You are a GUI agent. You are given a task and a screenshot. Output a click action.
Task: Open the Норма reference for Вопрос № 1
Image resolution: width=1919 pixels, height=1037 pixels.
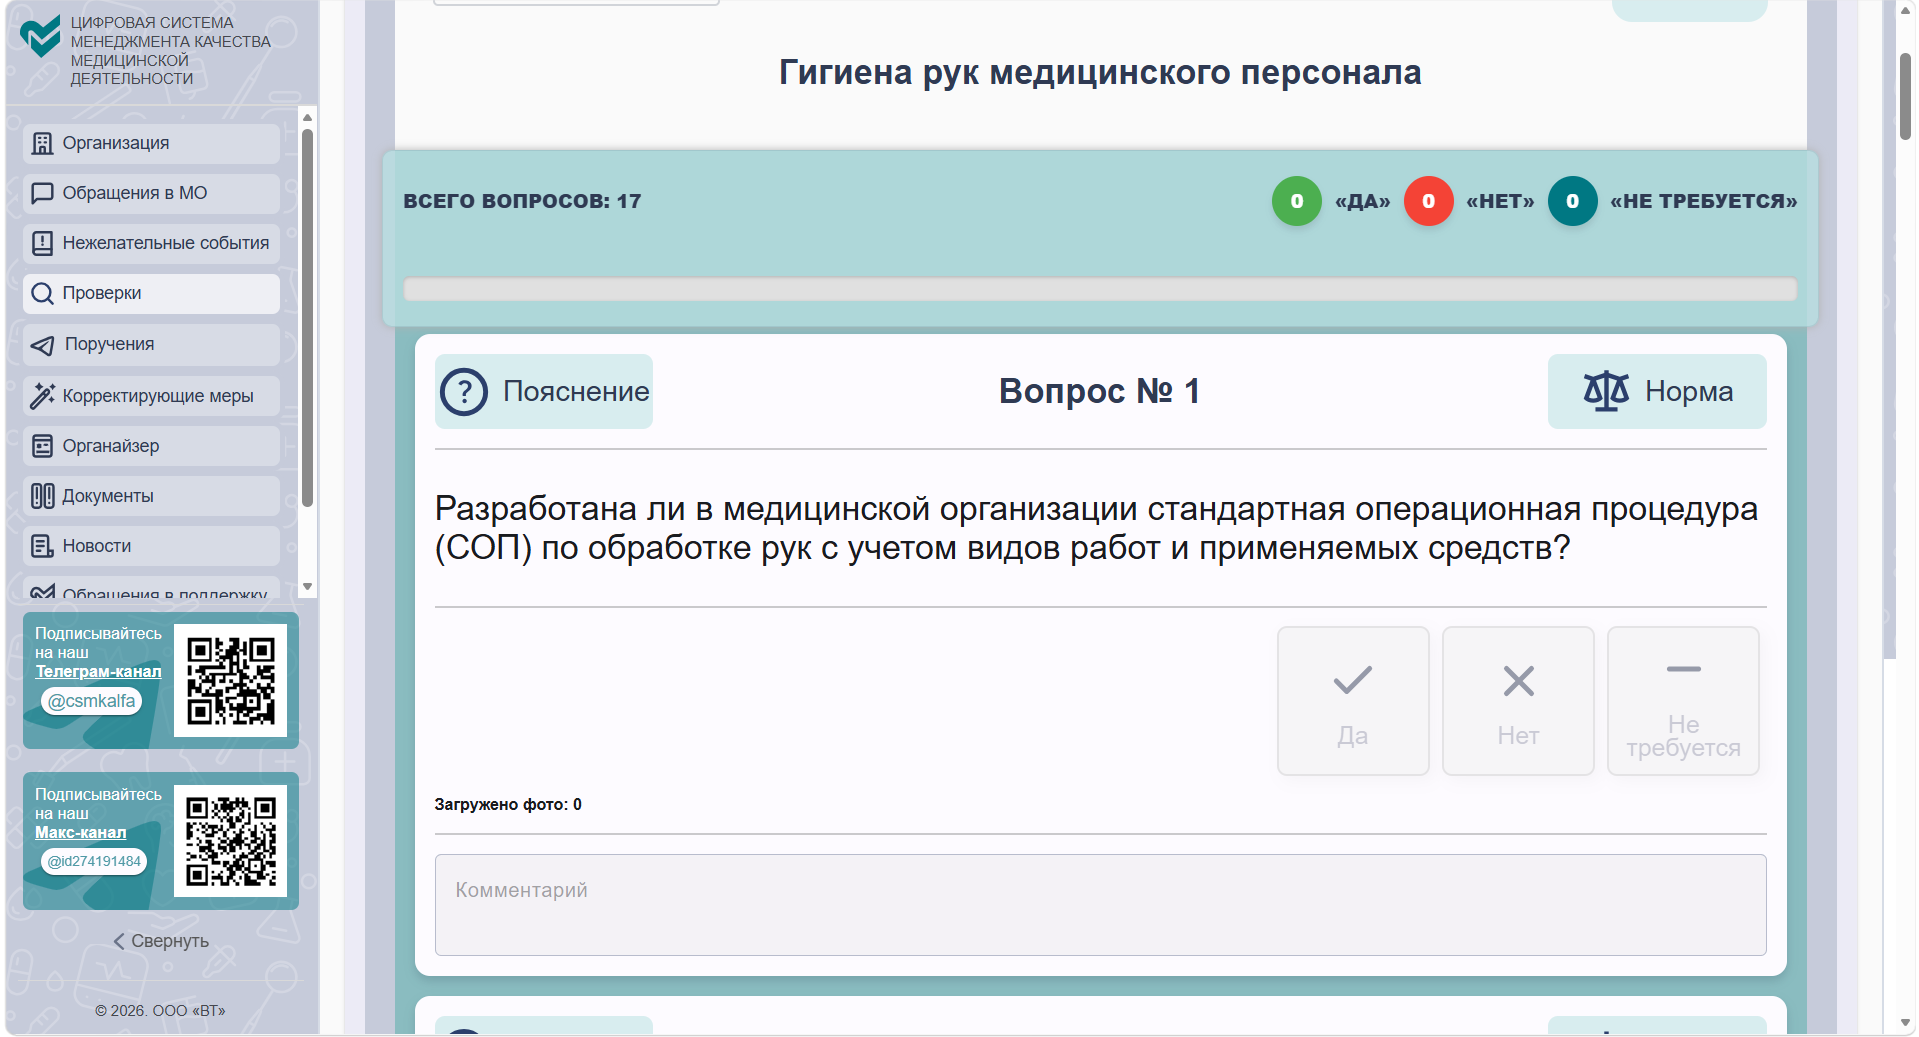(1657, 391)
